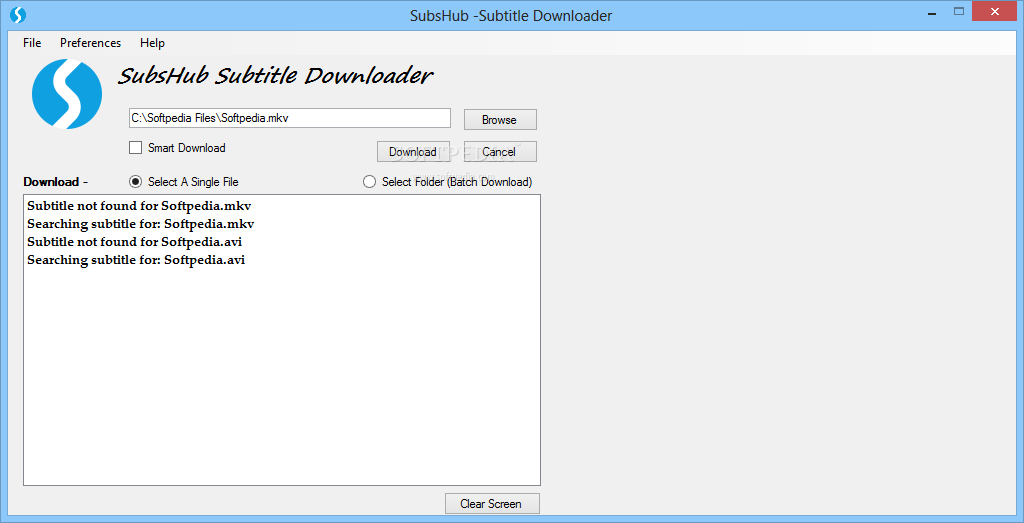1024x523 pixels.
Task: Click the file path input field
Action: click(x=290, y=118)
